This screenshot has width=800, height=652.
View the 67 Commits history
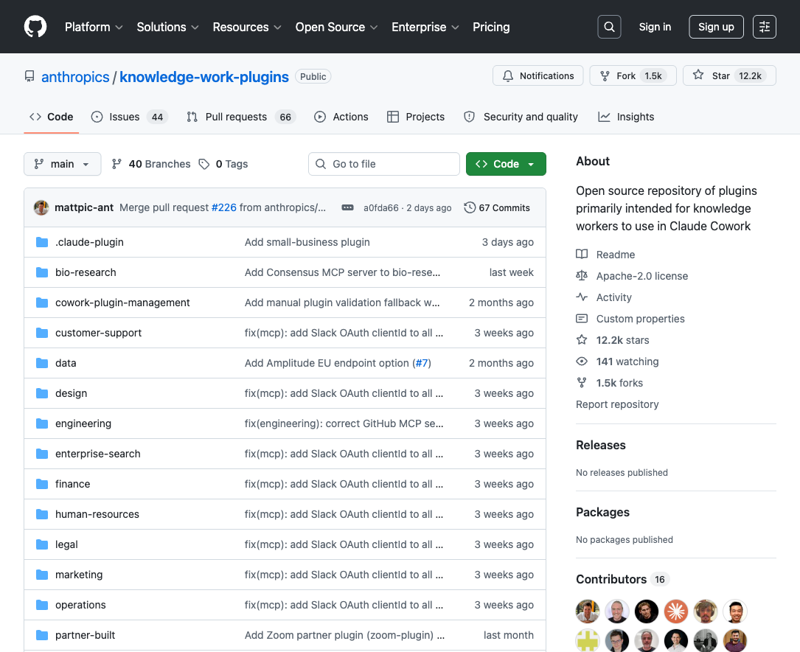(497, 208)
